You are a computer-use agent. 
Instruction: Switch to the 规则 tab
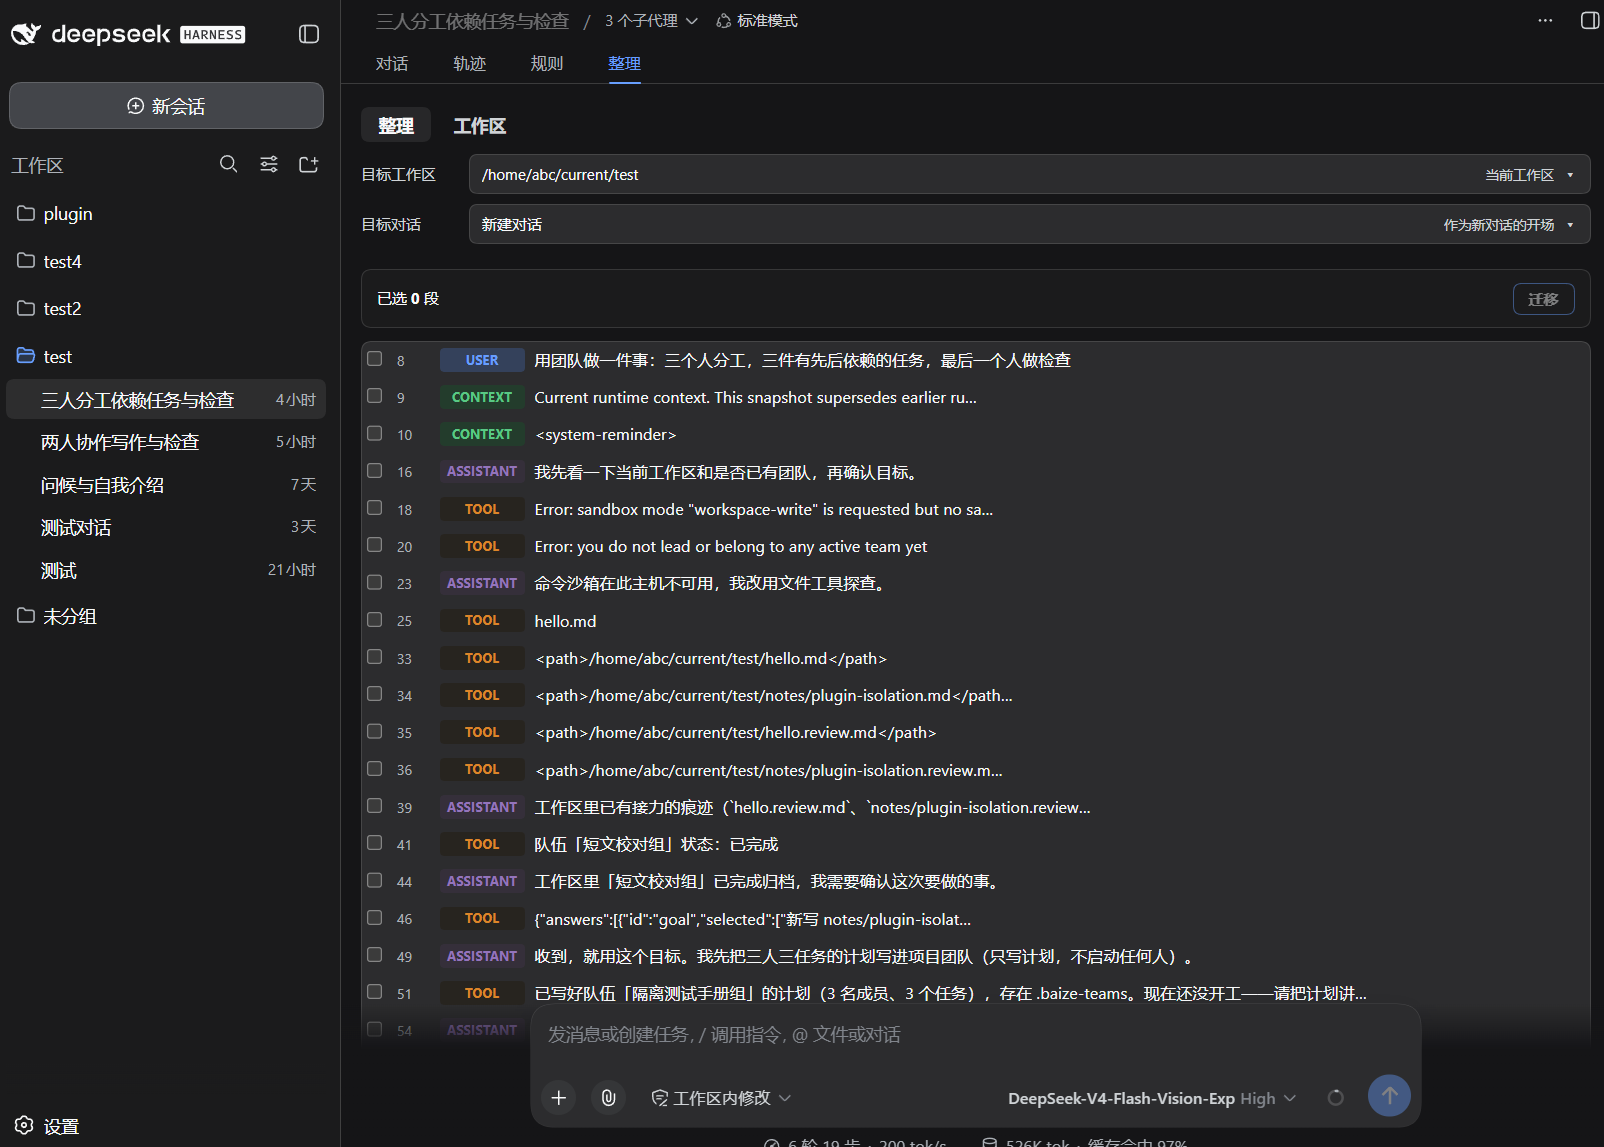pos(547,63)
